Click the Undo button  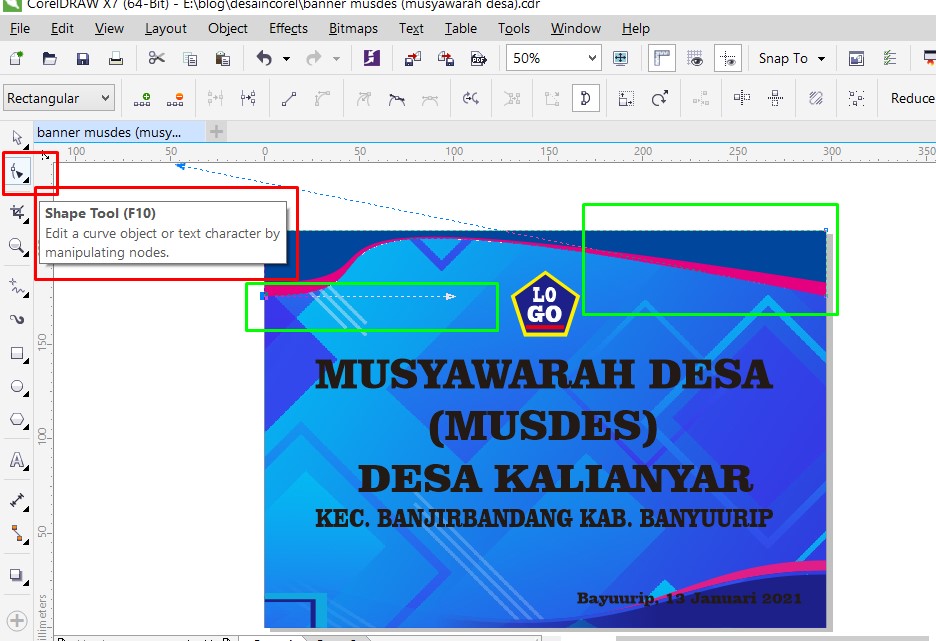pos(265,59)
